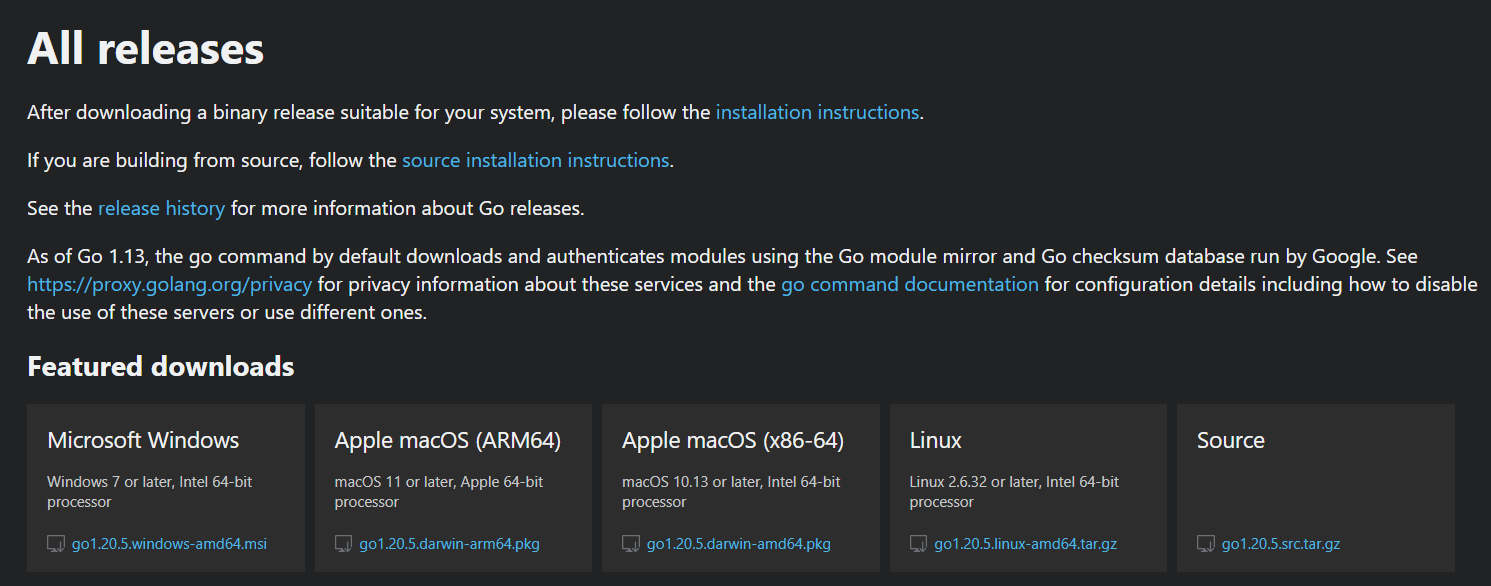
Task: Select the Microsoft Windows download card title
Action: pos(143,440)
